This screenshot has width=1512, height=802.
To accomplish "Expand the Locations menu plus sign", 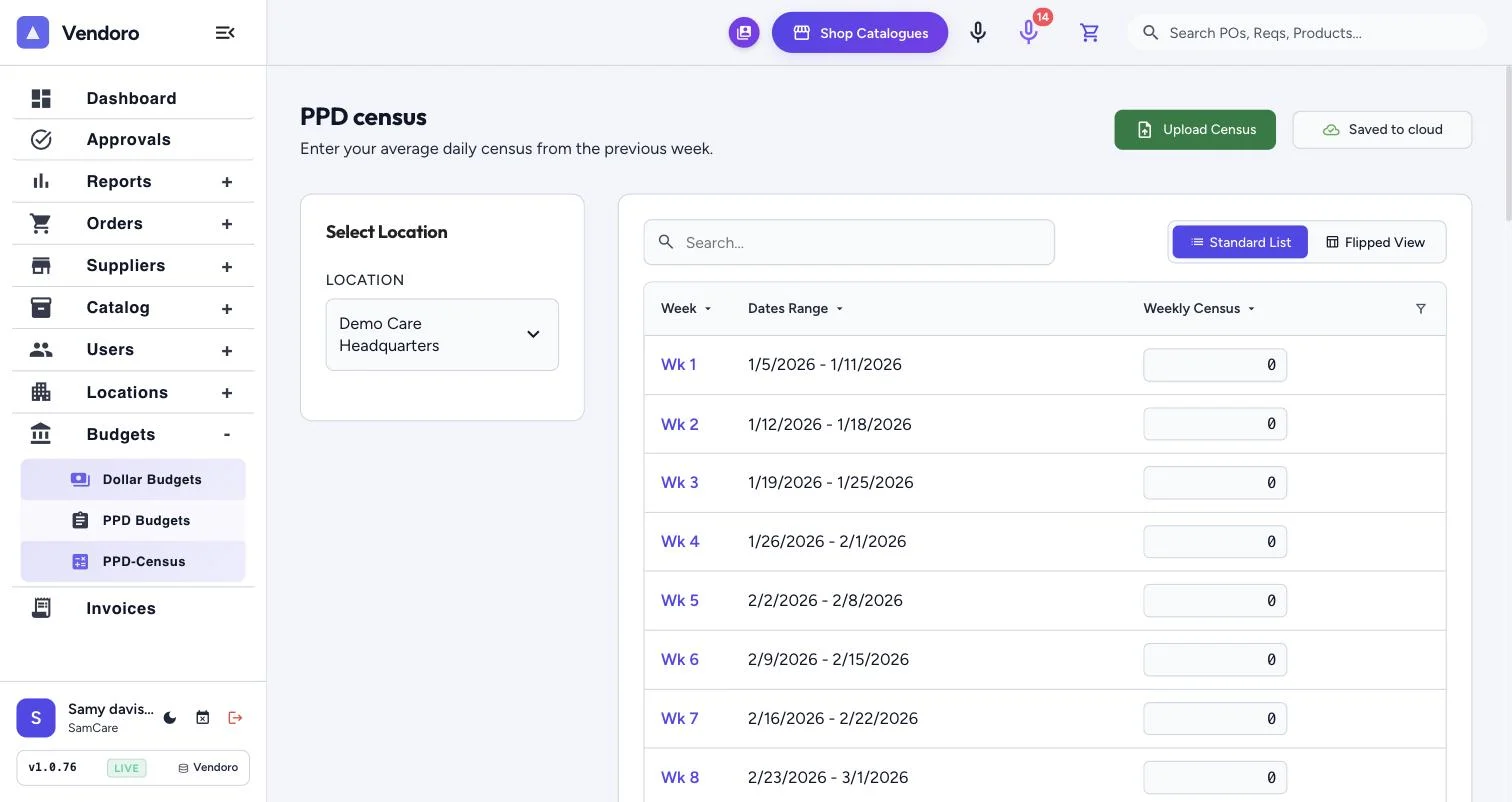I will 227,393.
